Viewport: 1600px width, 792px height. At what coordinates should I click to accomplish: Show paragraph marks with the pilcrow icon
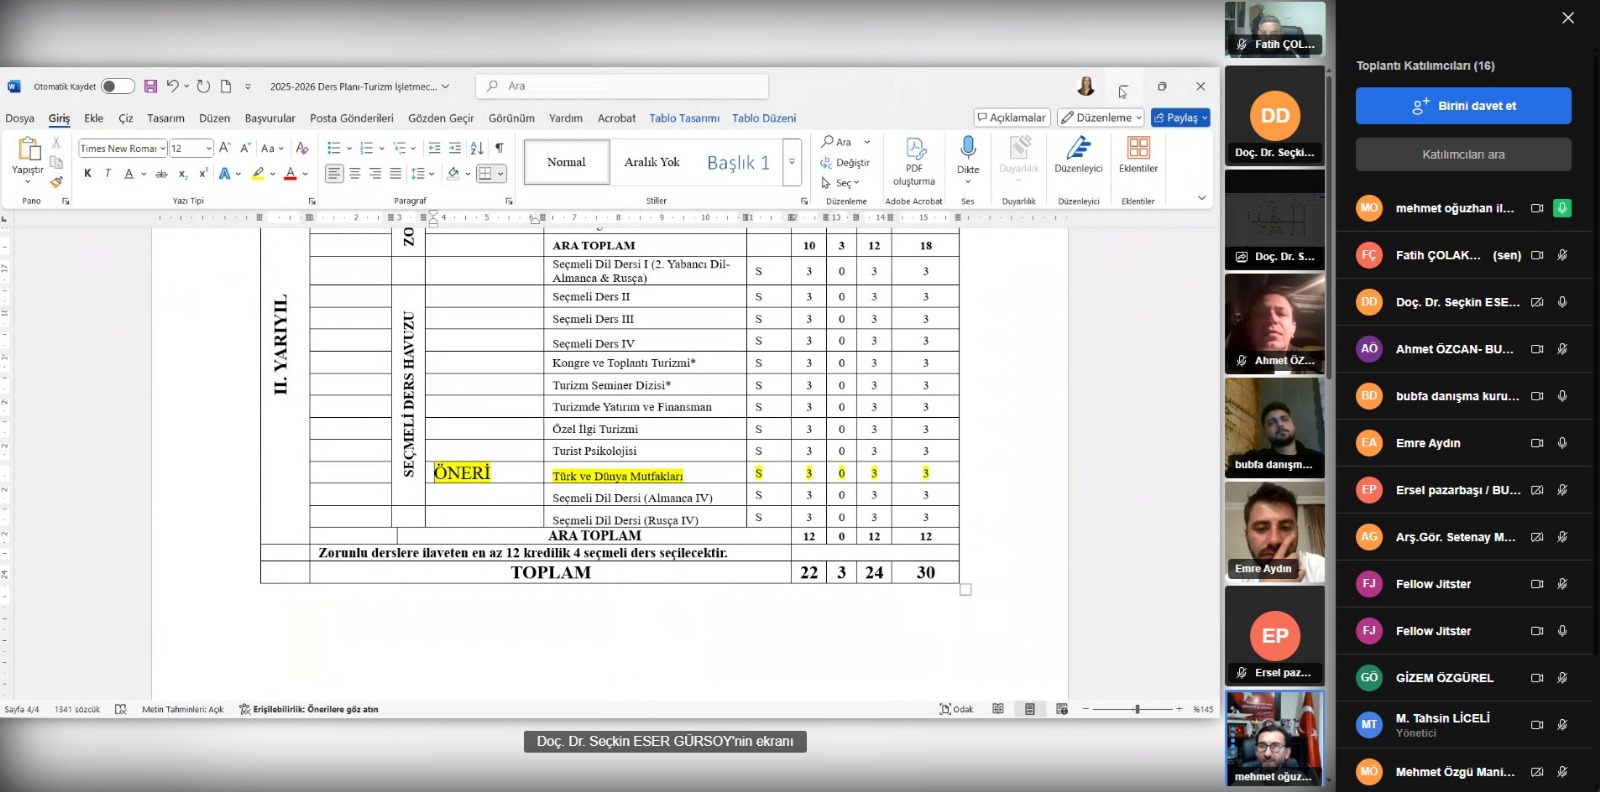click(499, 148)
